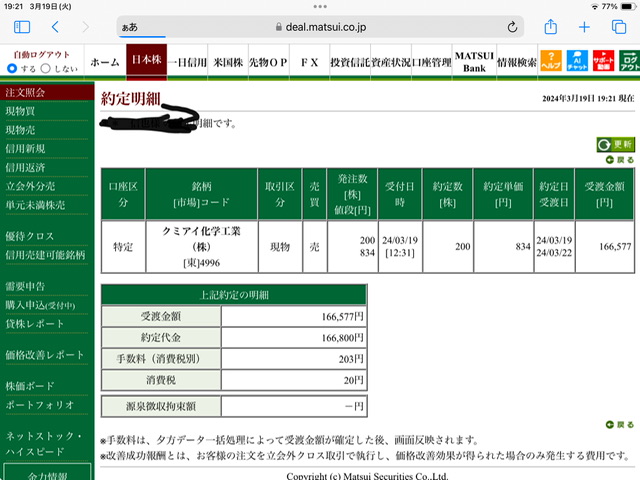Viewport: 640px width, 480px height.
Task: Open 信用新規 in the sidebar
Action: tap(25, 149)
